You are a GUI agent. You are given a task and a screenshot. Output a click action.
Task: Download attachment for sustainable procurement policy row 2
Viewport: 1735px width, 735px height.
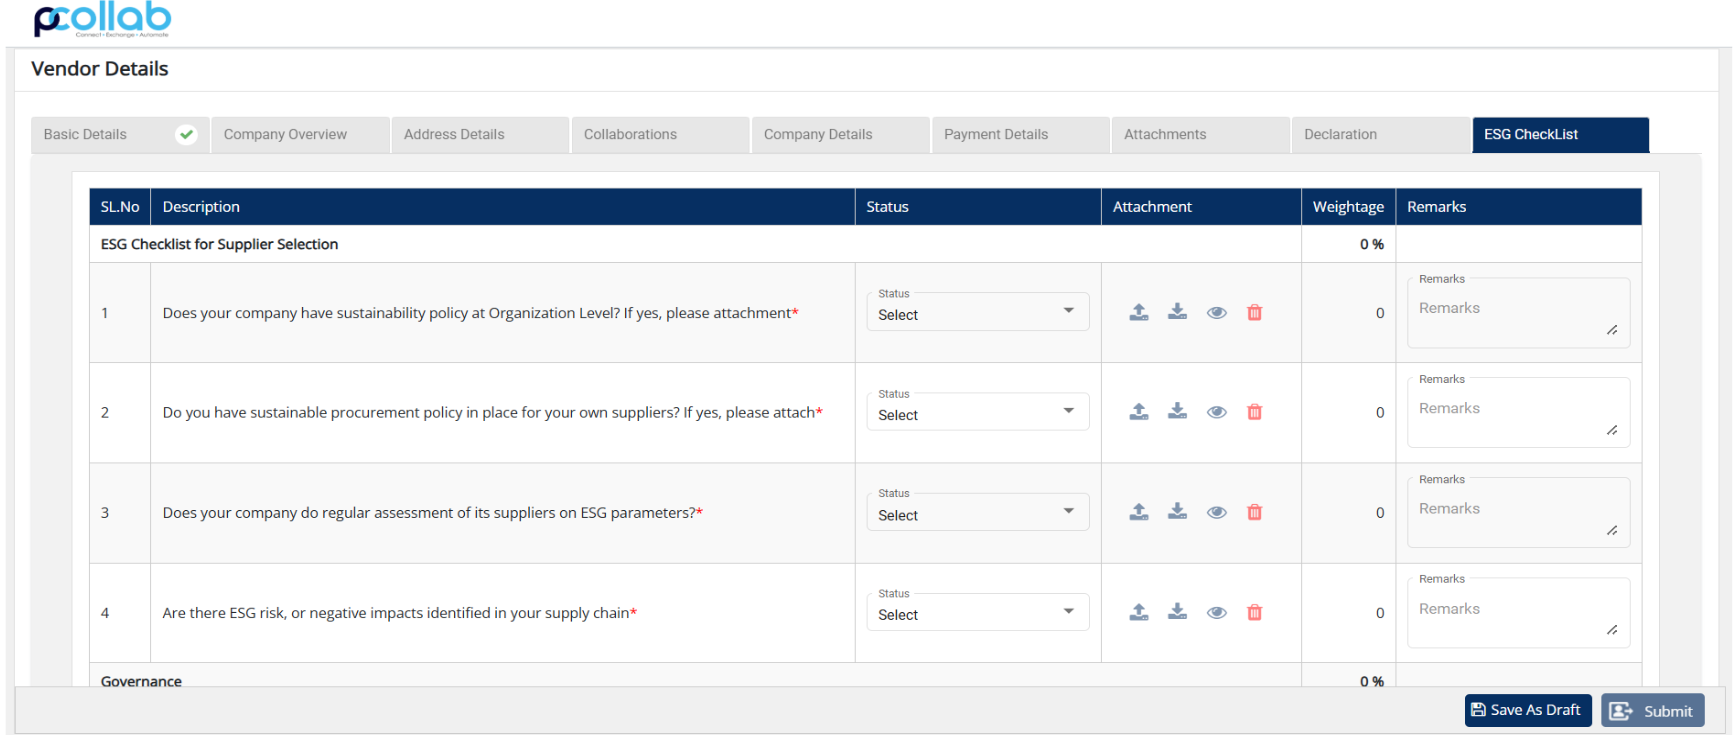[x=1178, y=411]
